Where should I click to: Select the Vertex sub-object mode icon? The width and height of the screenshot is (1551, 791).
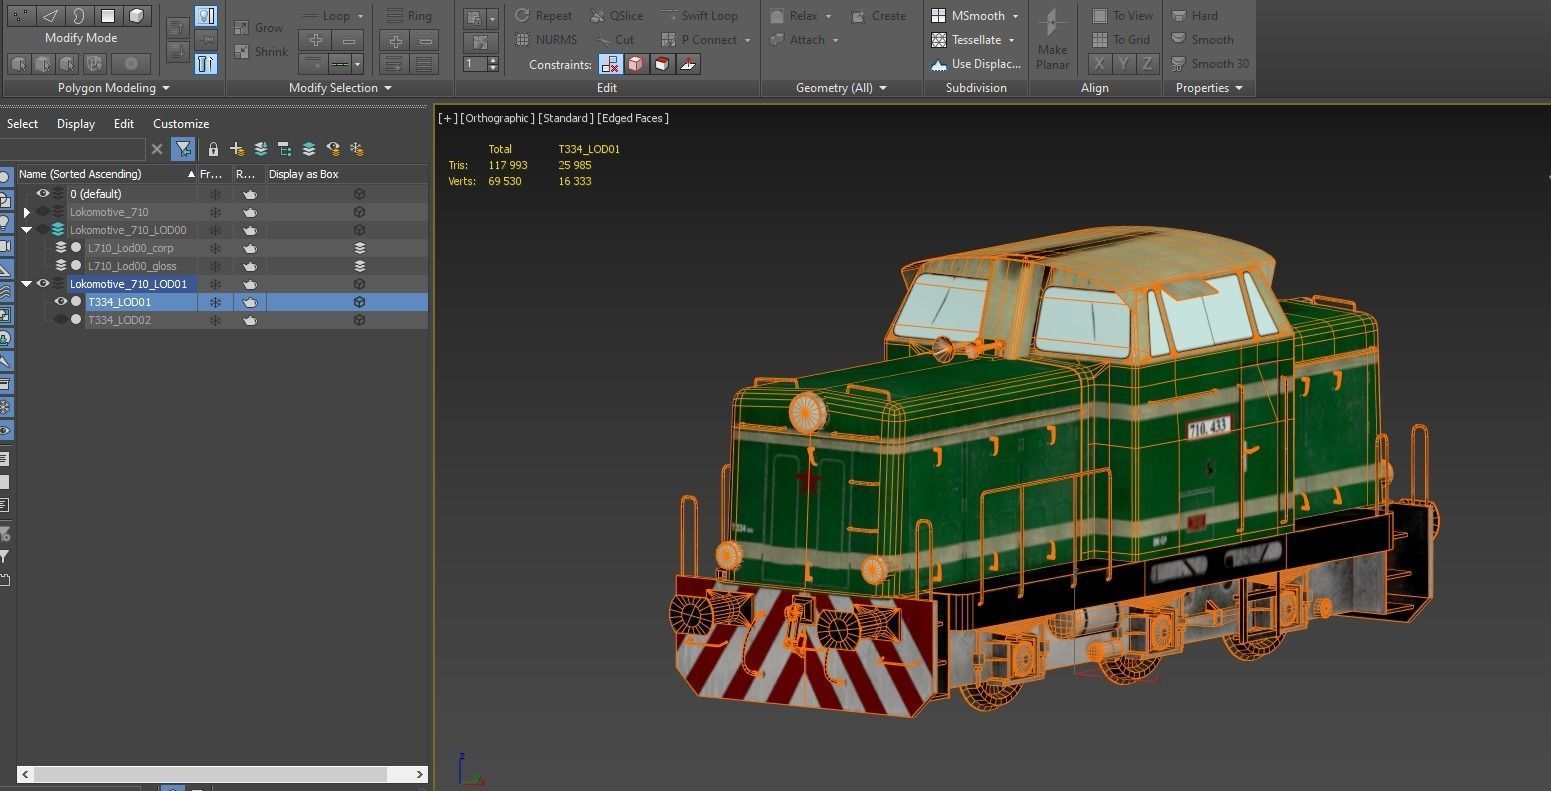pos(21,16)
